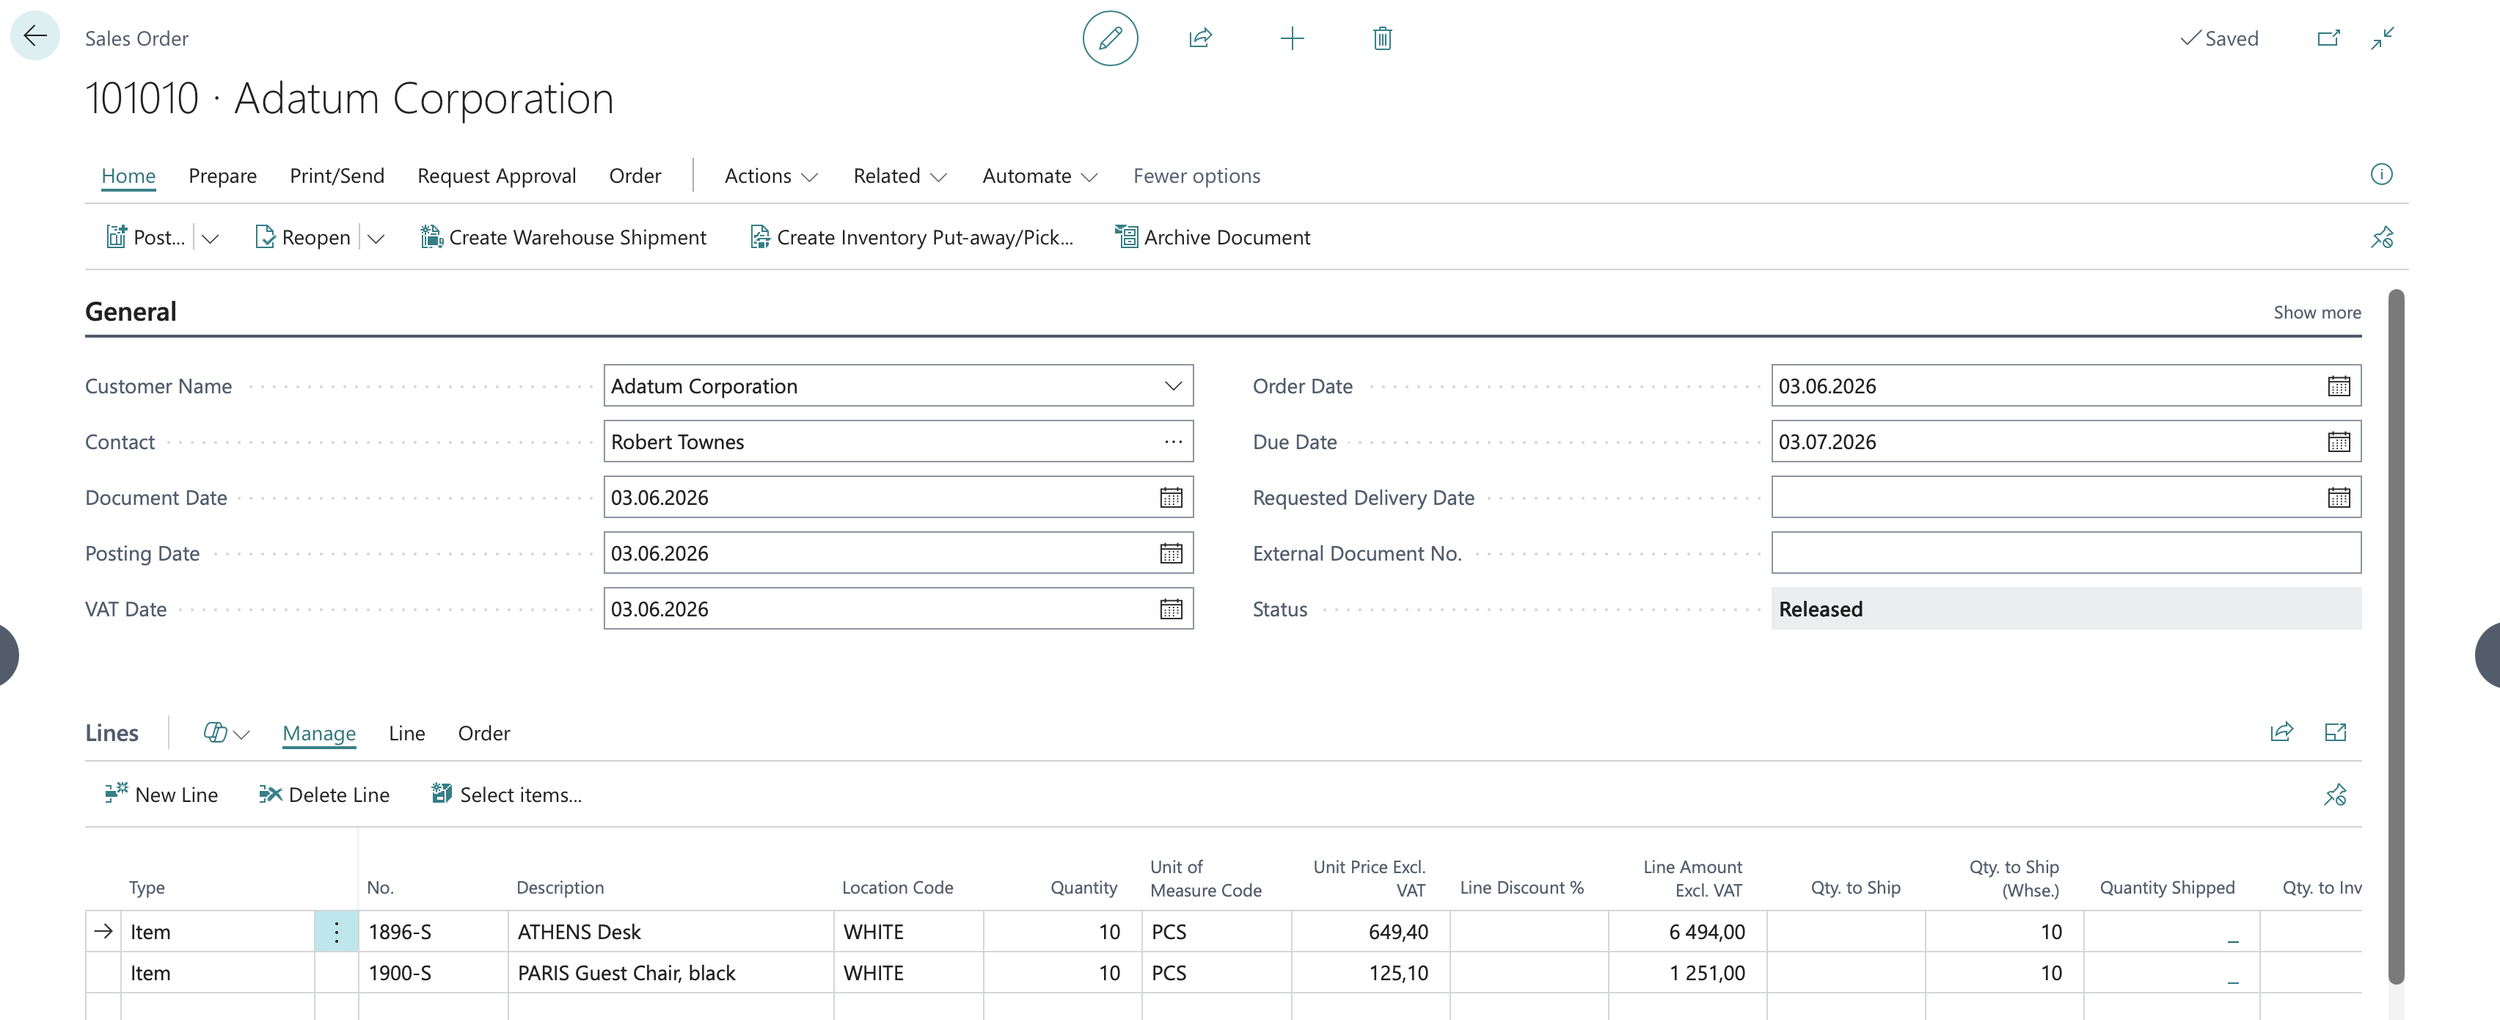Viewport: 2500px width, 1020px height.
Task: Switch to Order tab in top menu
Action: point(635,176)
